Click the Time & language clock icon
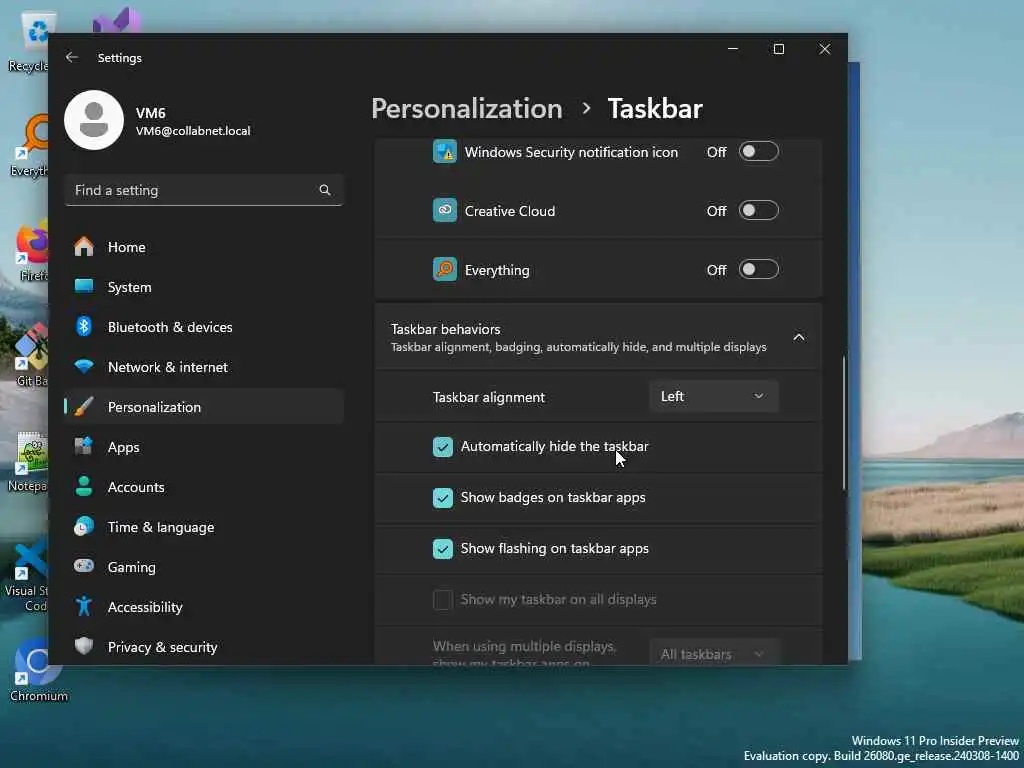Screen dimensions: 1024x768 pos(84,526)
